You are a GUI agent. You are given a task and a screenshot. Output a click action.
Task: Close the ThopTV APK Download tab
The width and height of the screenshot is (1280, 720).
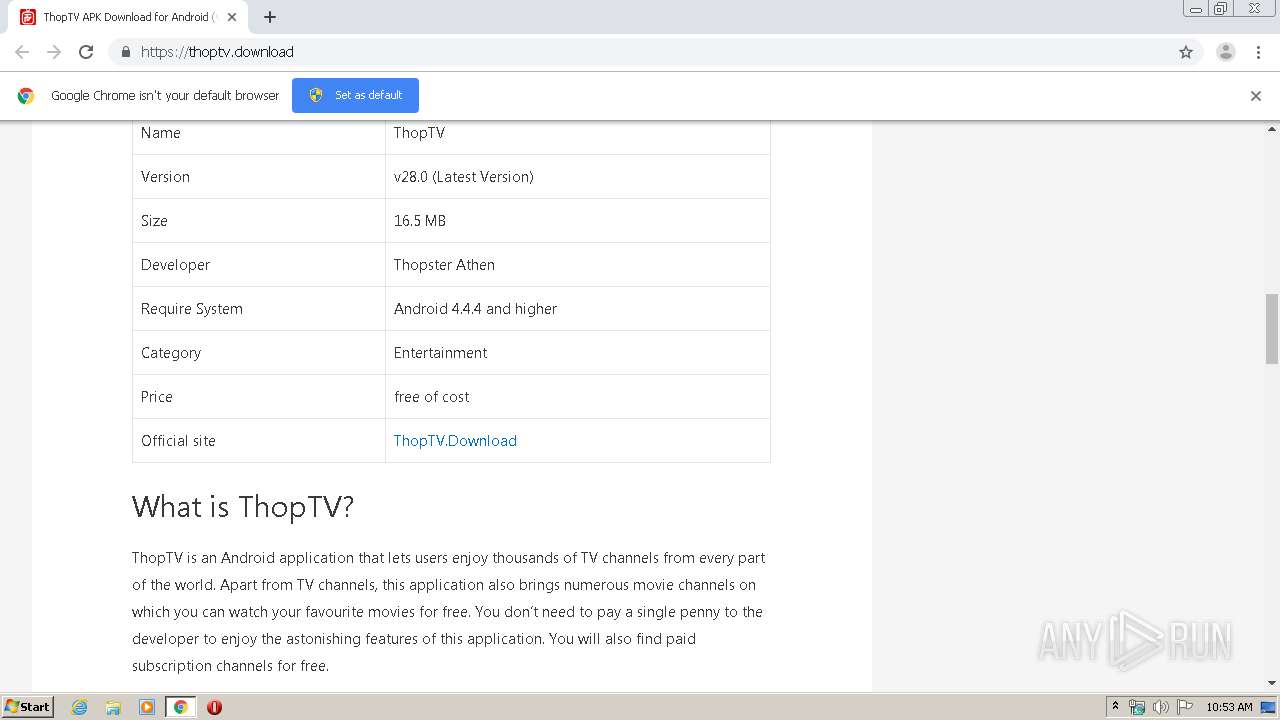point(232,17)
